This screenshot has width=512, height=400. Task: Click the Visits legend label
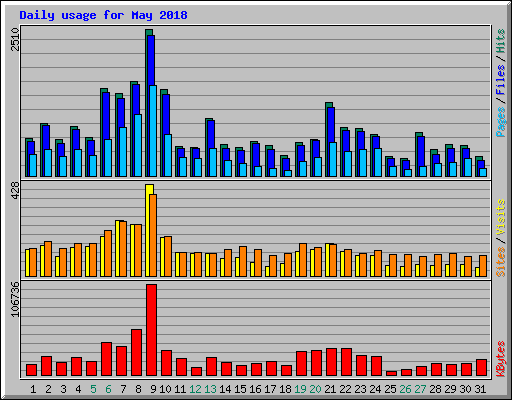coord(501,217)
